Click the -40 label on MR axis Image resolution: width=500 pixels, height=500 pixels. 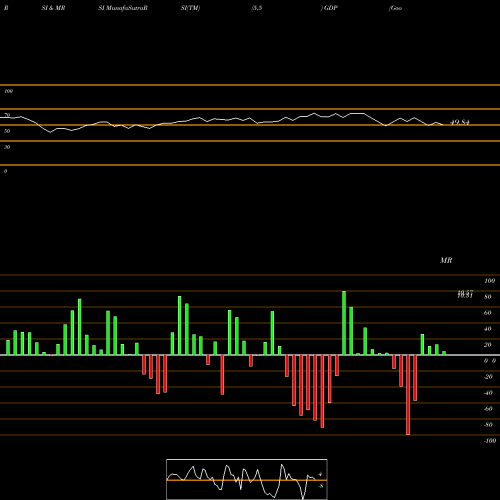pyautogui.click(x=488, y=393)
